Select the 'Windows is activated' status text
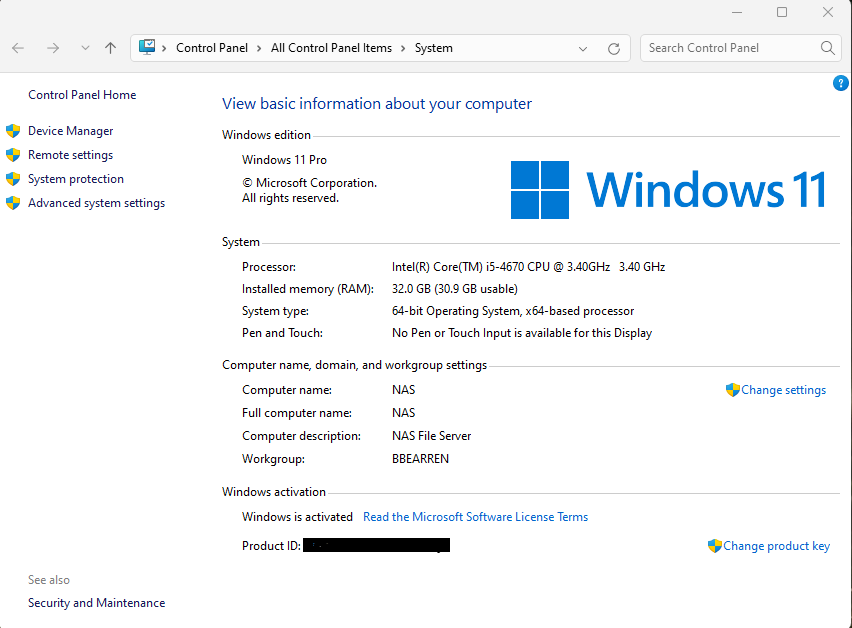The image size is (852, 628). pos(297,517)
